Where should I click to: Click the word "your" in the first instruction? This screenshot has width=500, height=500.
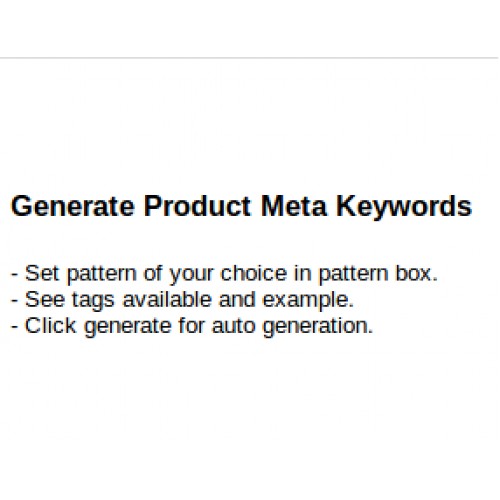(x=191, y=275)
